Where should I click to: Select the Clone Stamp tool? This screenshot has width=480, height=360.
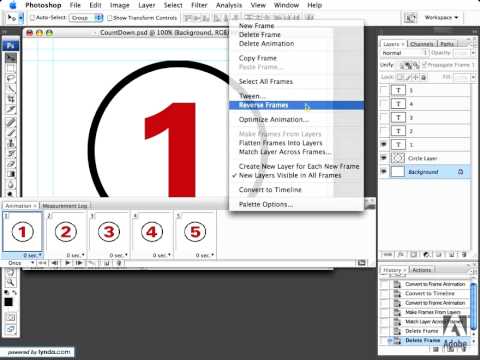tap(11, 143)
